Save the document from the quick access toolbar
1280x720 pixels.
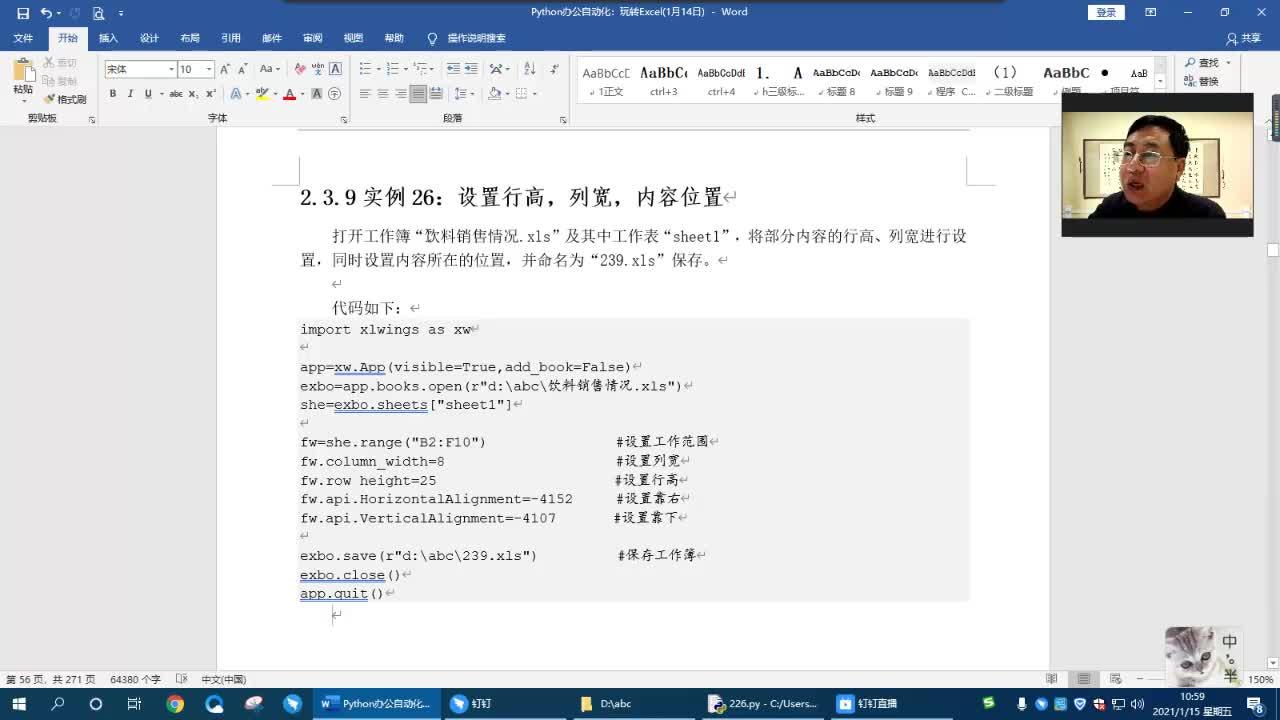(x=23, y=13)
